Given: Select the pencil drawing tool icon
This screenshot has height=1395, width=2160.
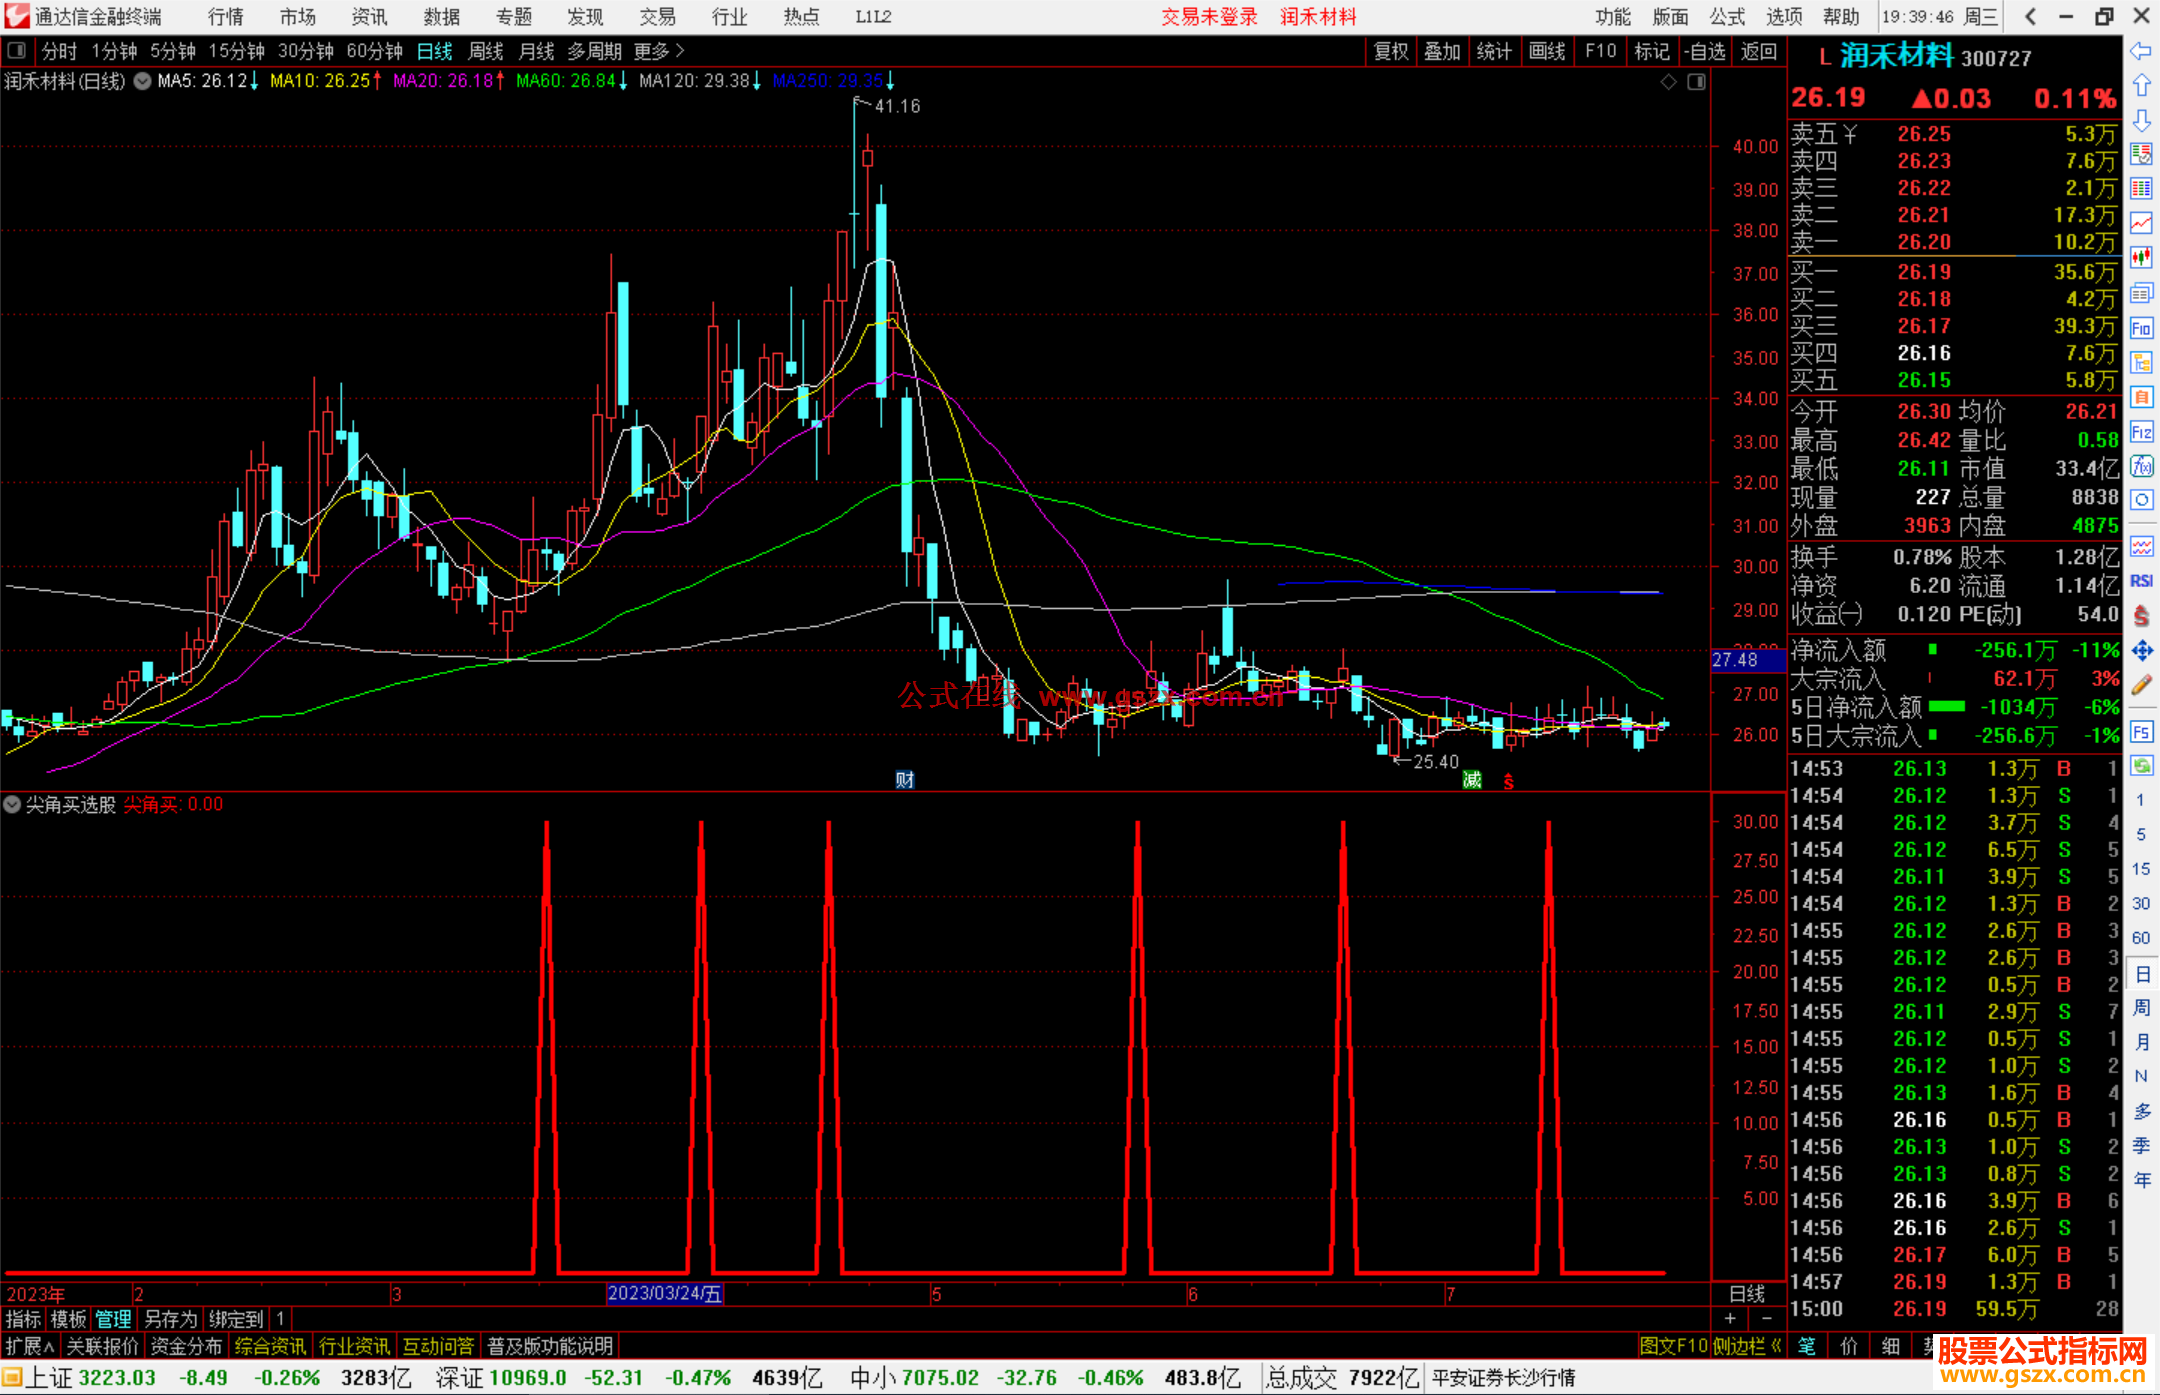Looking at the screenshot, I should [2141, 685].
